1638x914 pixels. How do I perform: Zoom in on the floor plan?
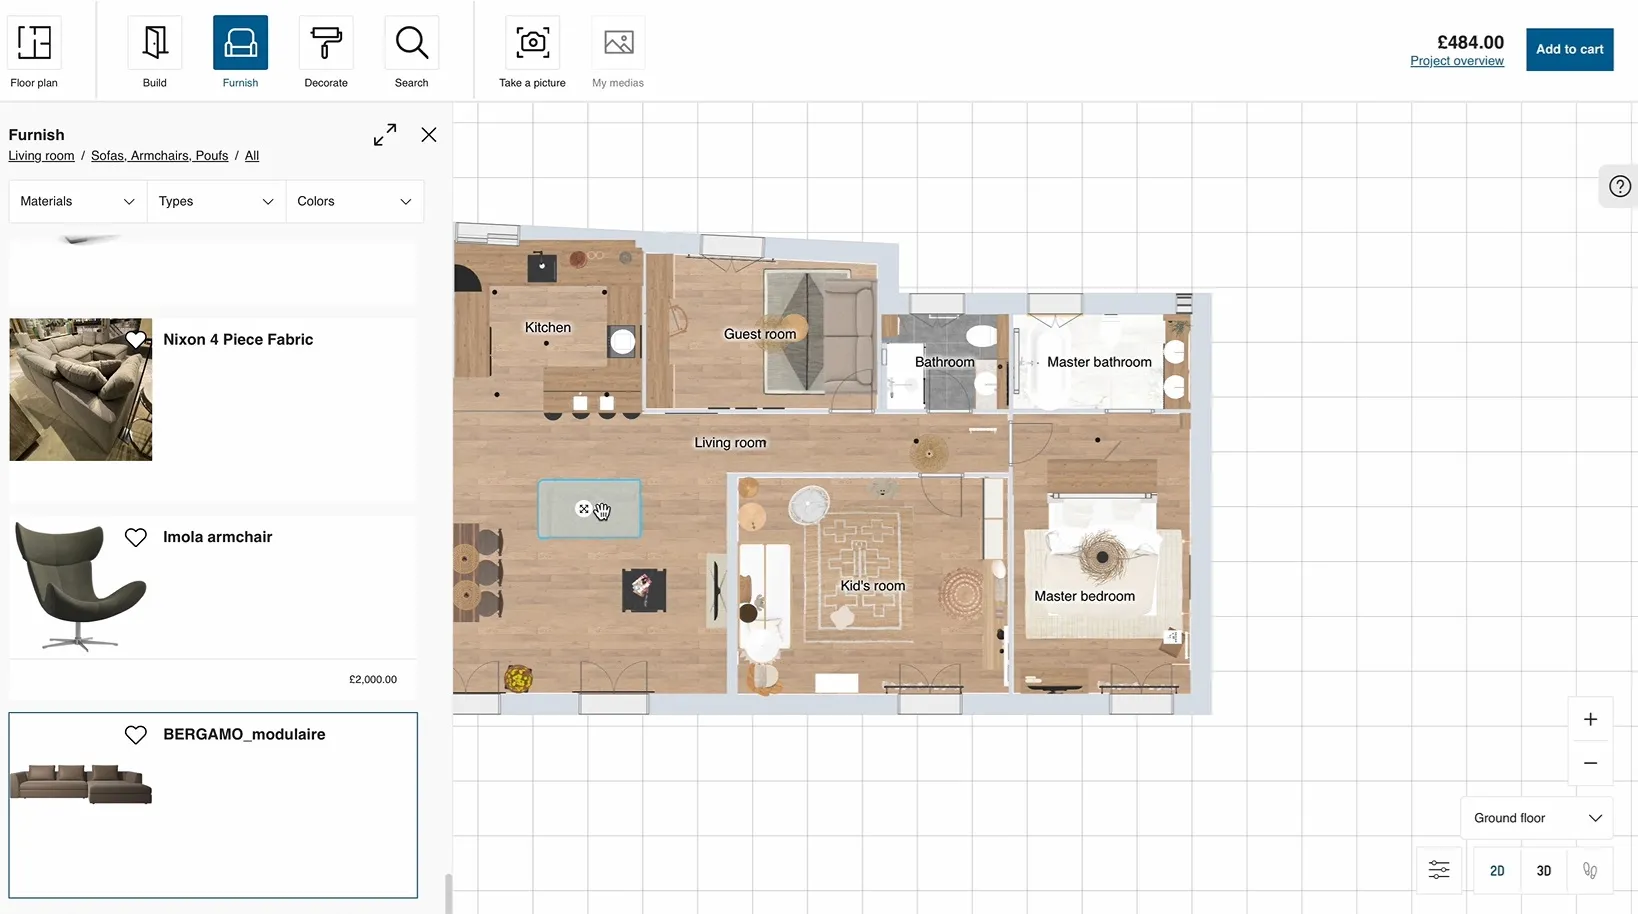point(1590,719)
